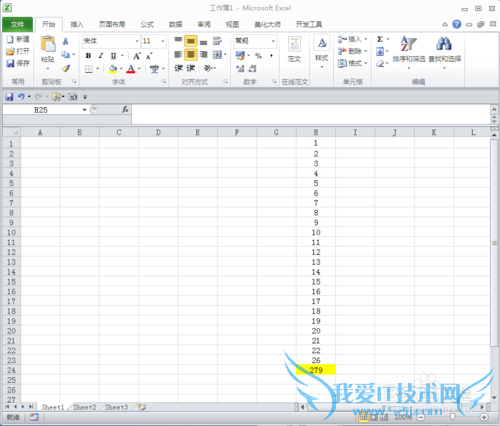Click the Excel Help question mark icon
This screenshot has width=500, height=426.
pos(457,24)
